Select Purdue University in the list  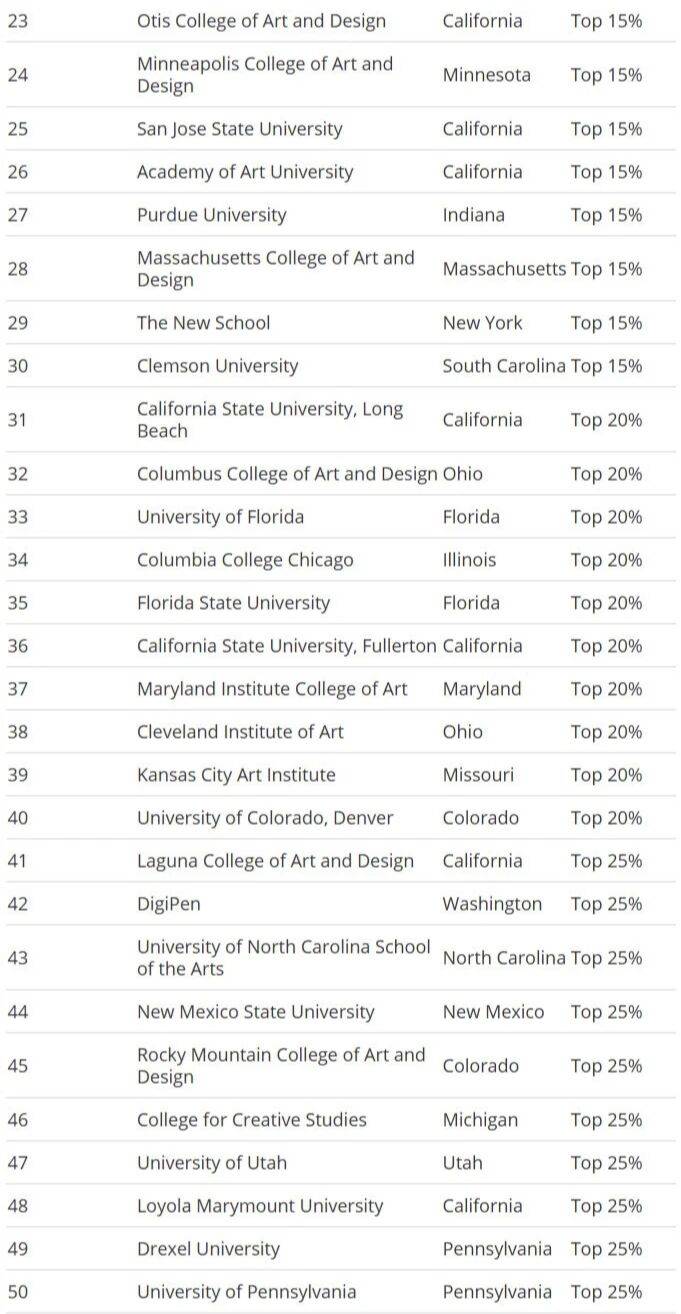pos(211,215)
